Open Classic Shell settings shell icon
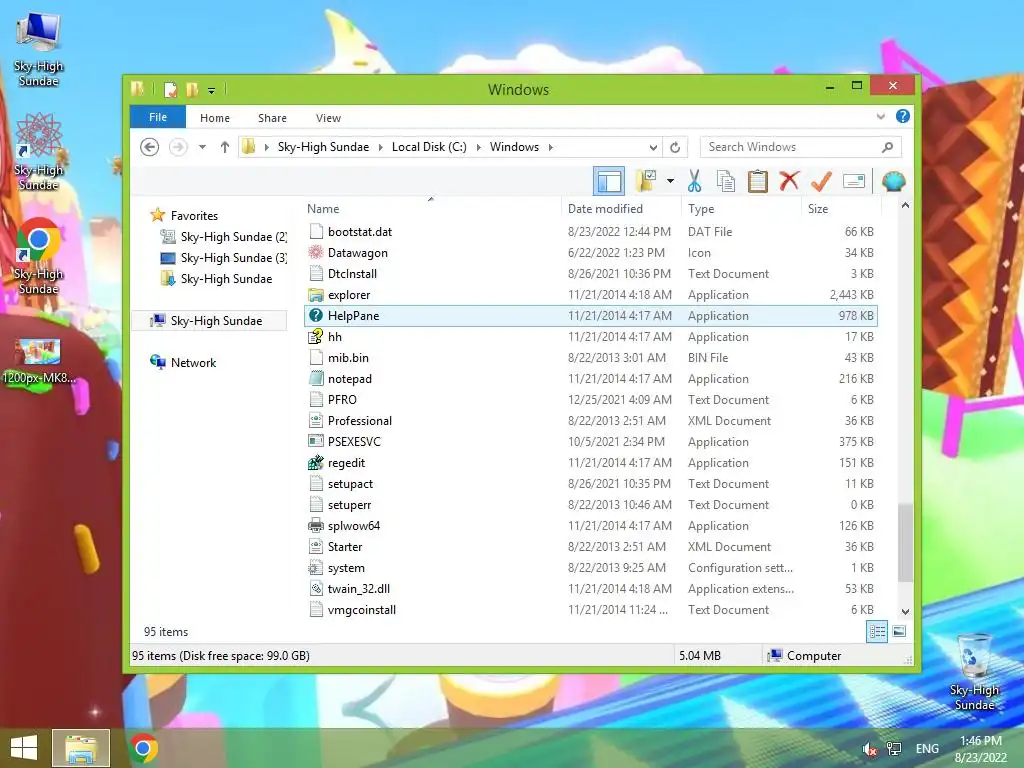Image resolution: width=1024 pixels, height=768 pixels. point(893,181)
